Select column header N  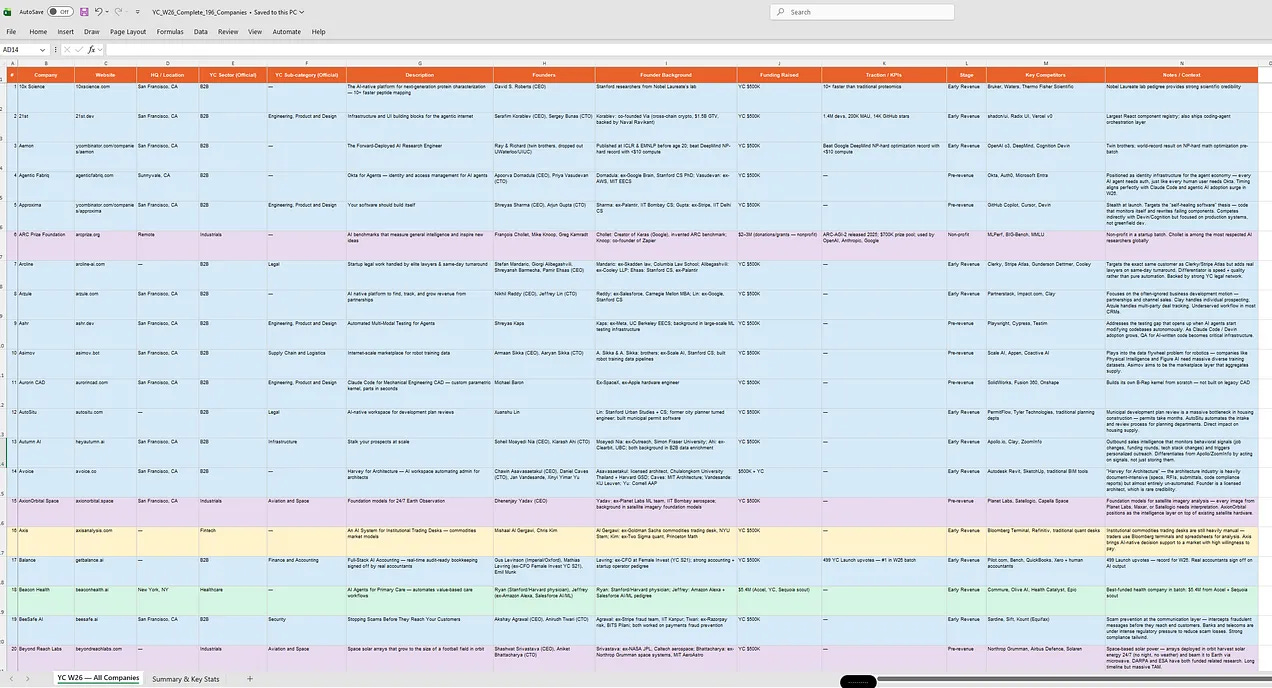tap(1181, 62)
